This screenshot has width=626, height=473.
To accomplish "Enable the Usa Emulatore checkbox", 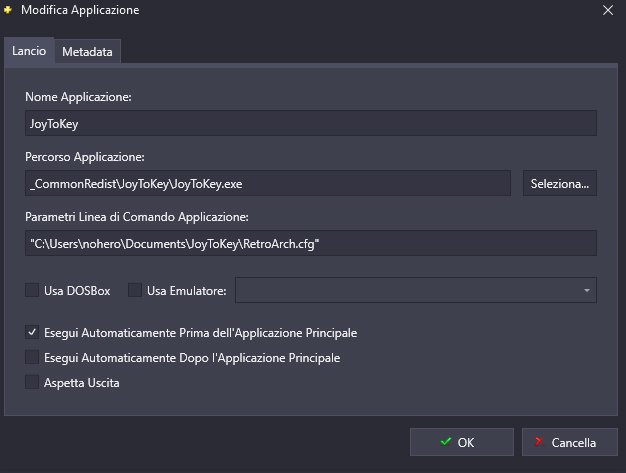I will [135, 290].
